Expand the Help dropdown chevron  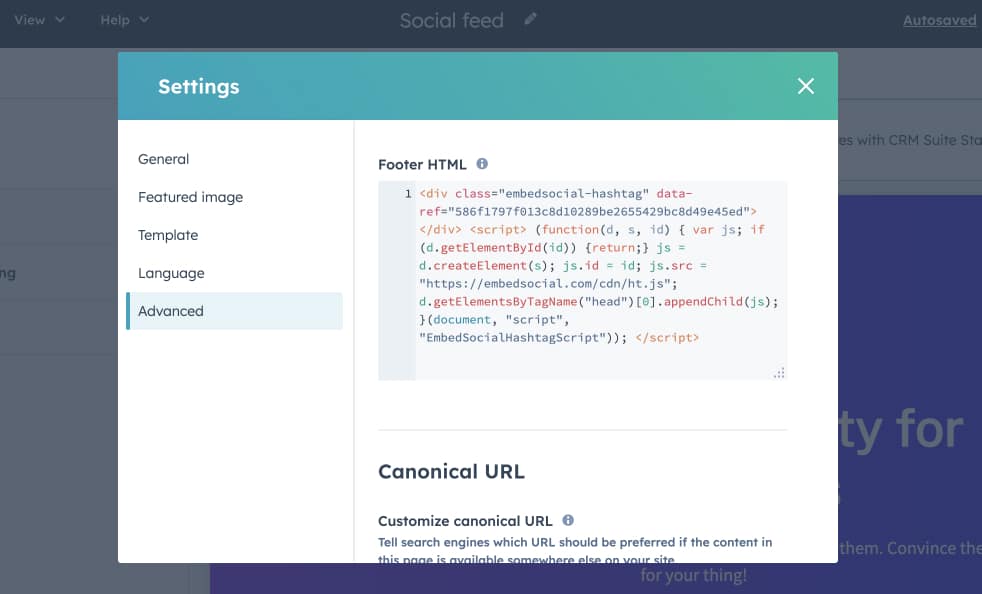[x=144, y=20]
